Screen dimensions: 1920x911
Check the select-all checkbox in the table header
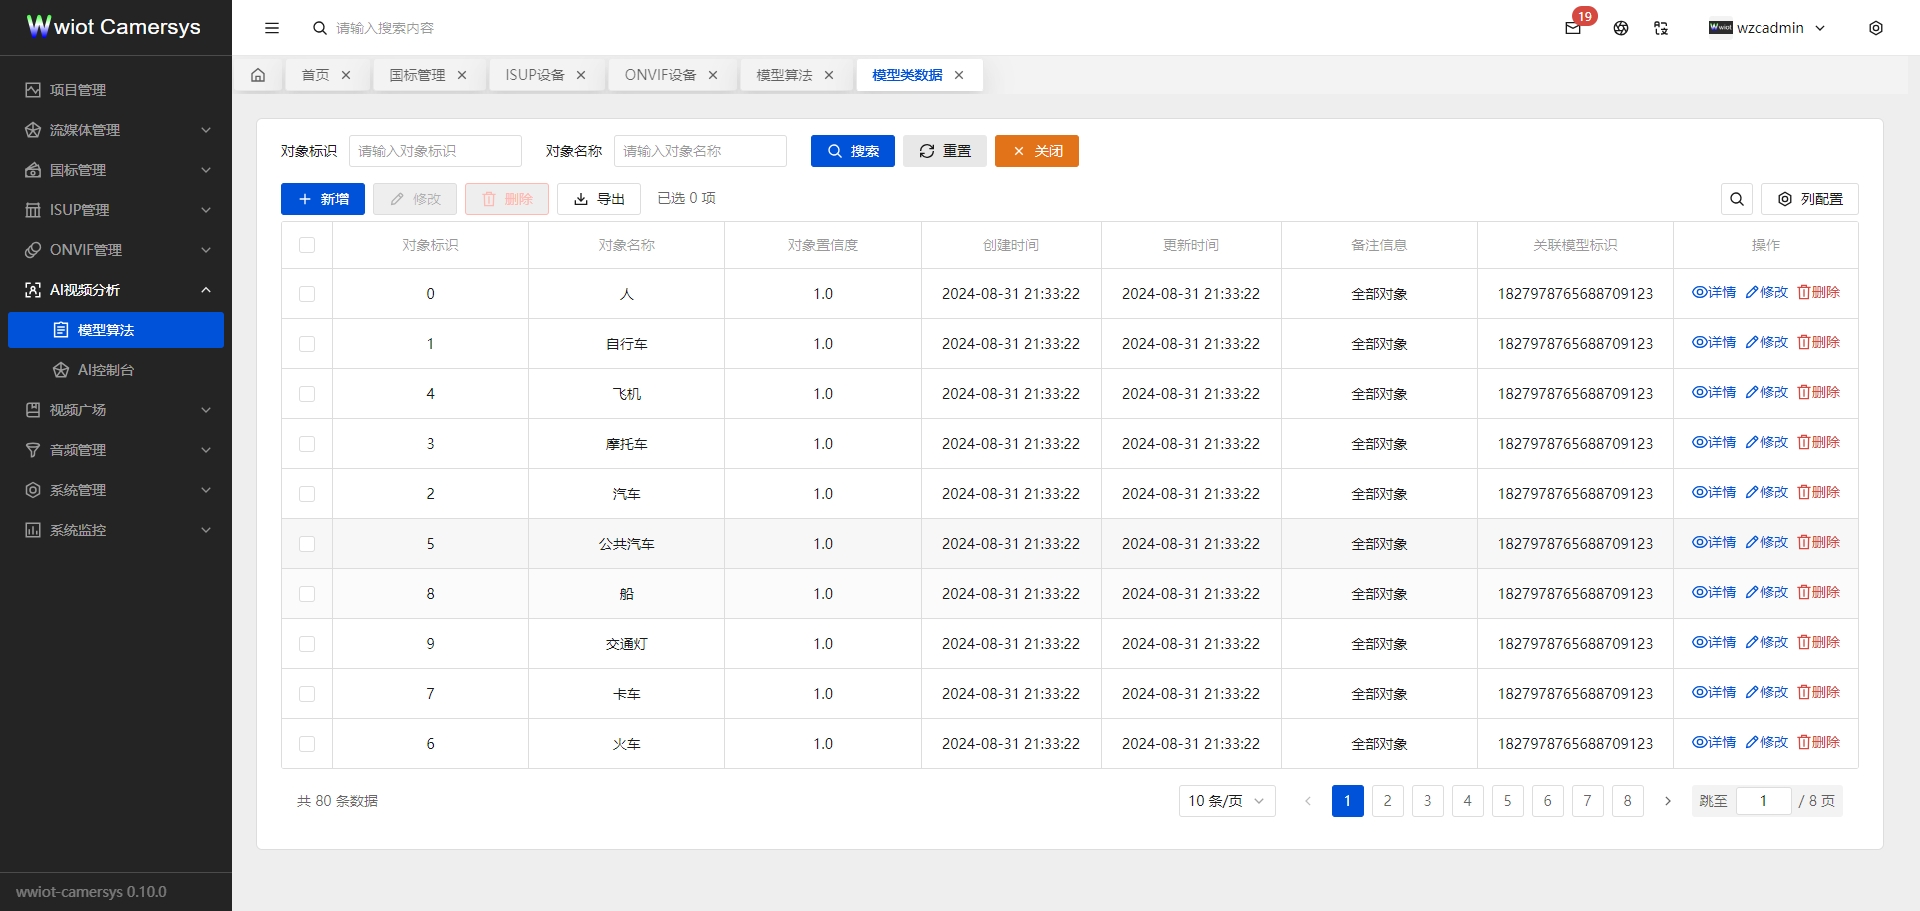(x=307, y=244)
